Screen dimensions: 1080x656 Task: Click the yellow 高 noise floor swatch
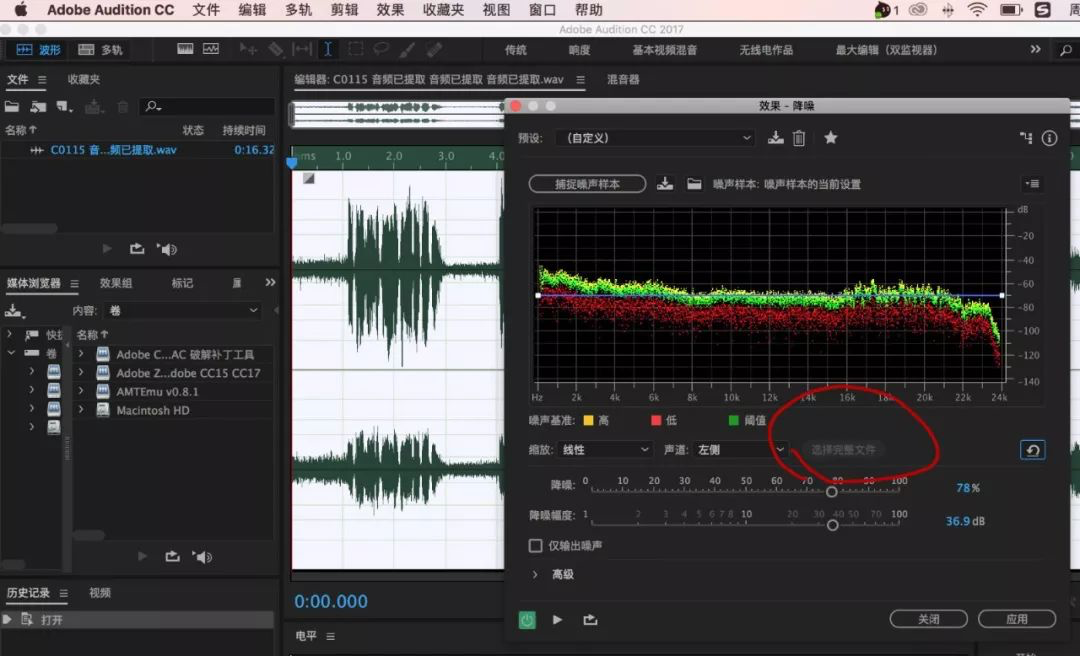click(588, 420)
